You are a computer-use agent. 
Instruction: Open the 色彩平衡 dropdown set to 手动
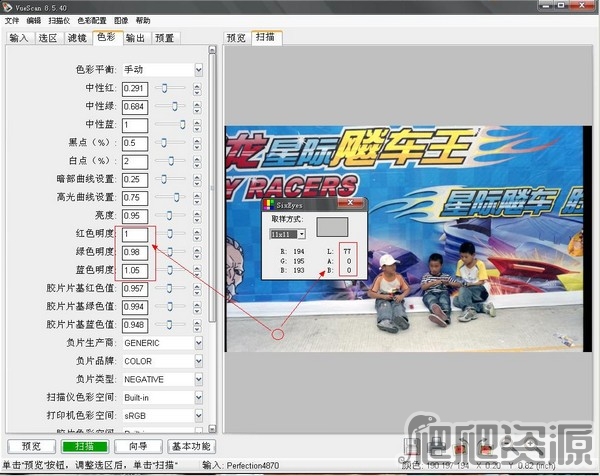198,70
